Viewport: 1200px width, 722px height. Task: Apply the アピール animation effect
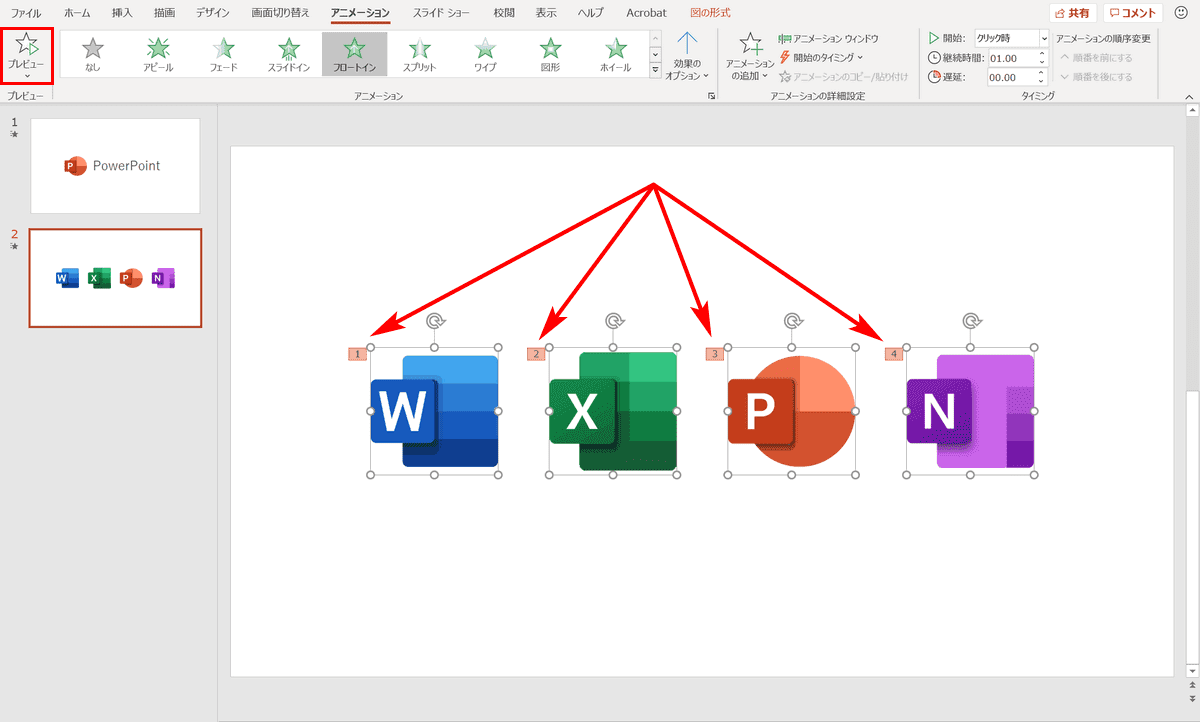[158, 55]
